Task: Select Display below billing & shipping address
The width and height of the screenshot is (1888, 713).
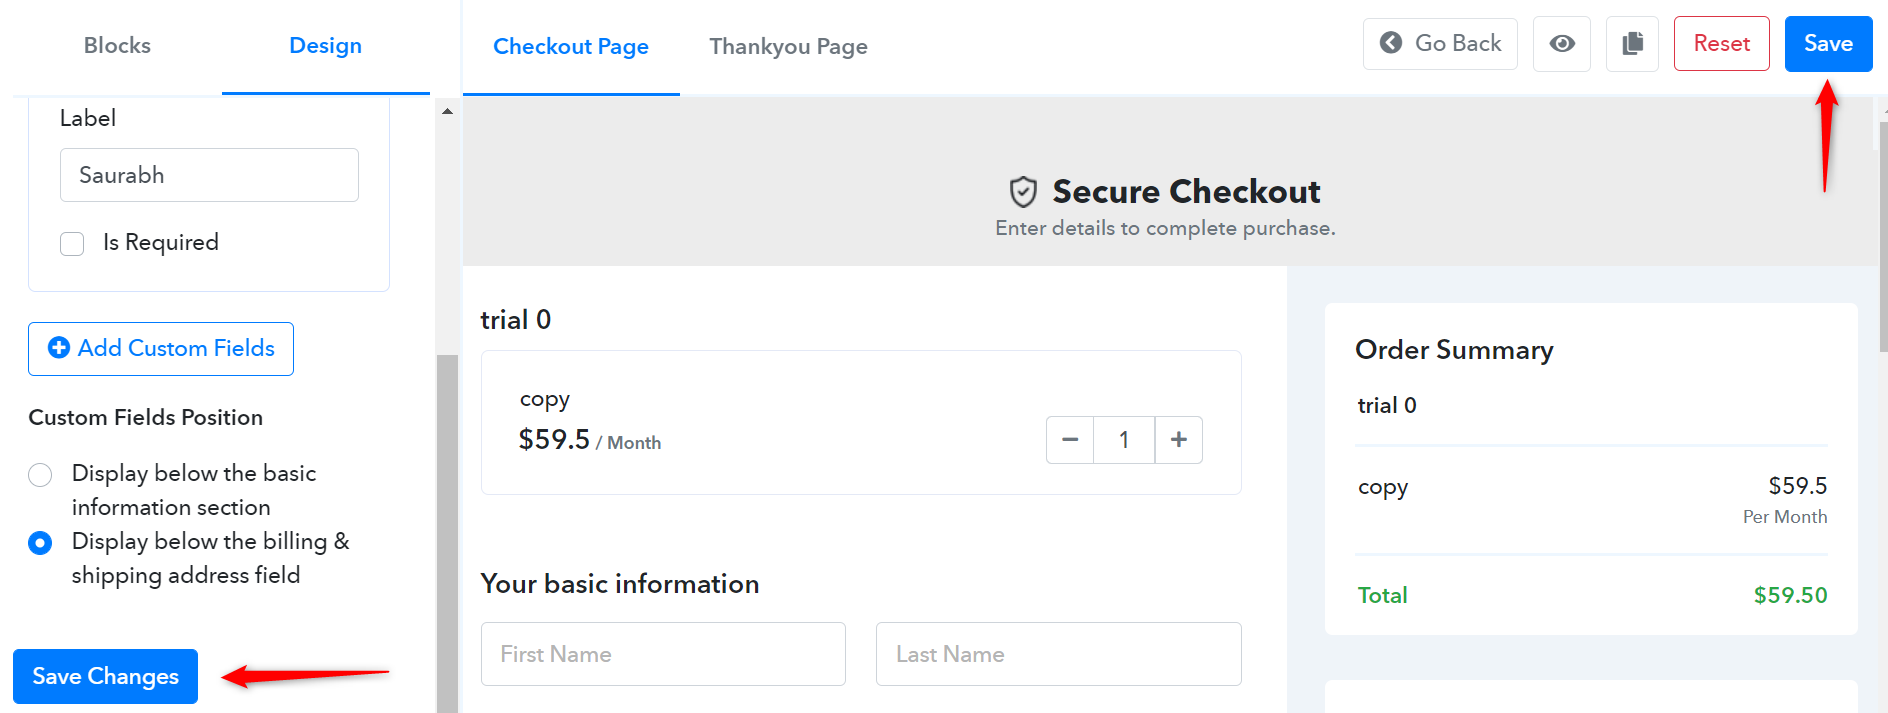Action: (x=40, y=542)
